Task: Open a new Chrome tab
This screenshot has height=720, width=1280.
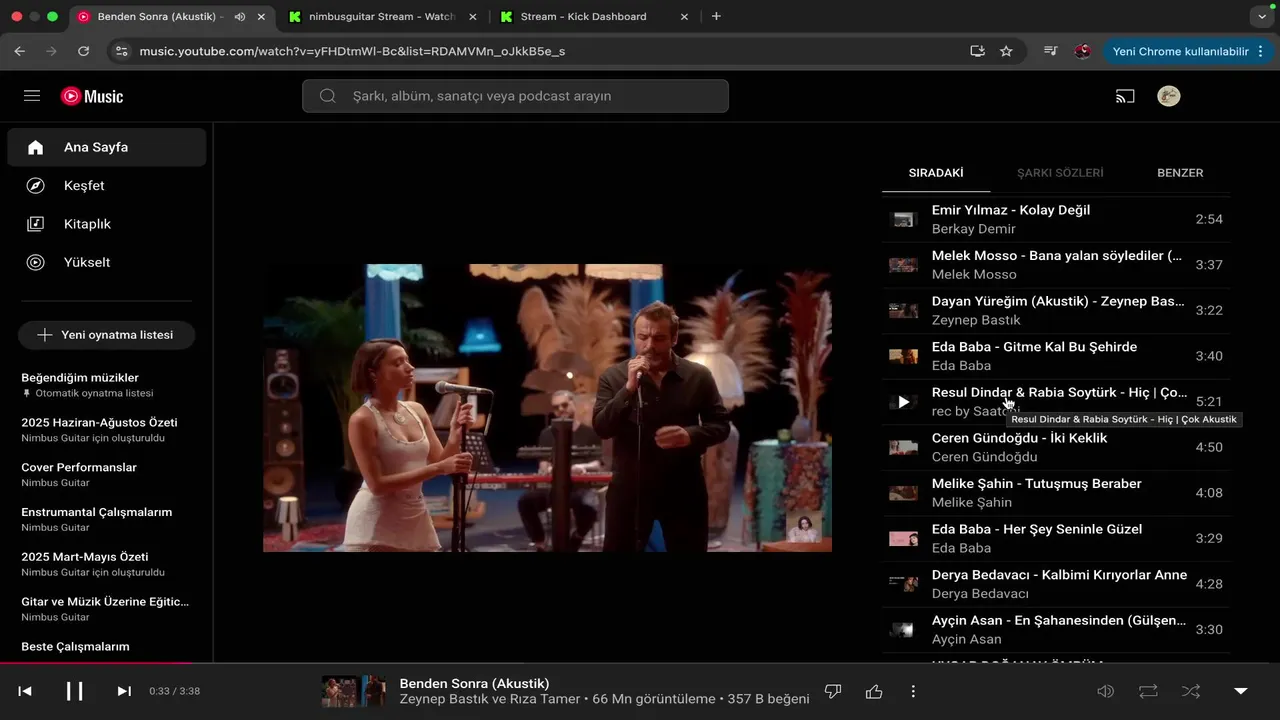Action: coord(716,17)
